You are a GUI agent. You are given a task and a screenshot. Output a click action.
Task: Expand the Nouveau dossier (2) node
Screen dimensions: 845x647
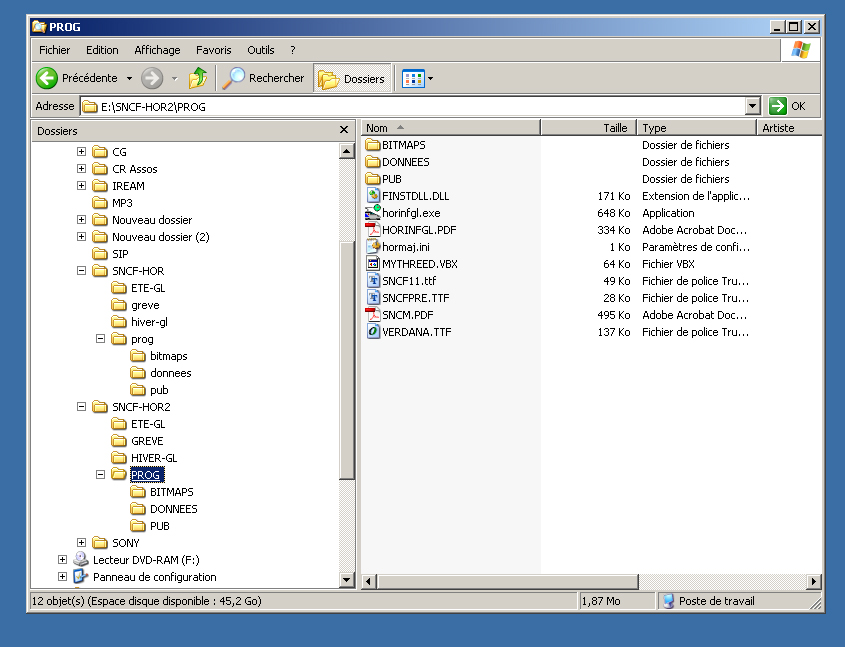pyautogui.click(x=81, y=236)
